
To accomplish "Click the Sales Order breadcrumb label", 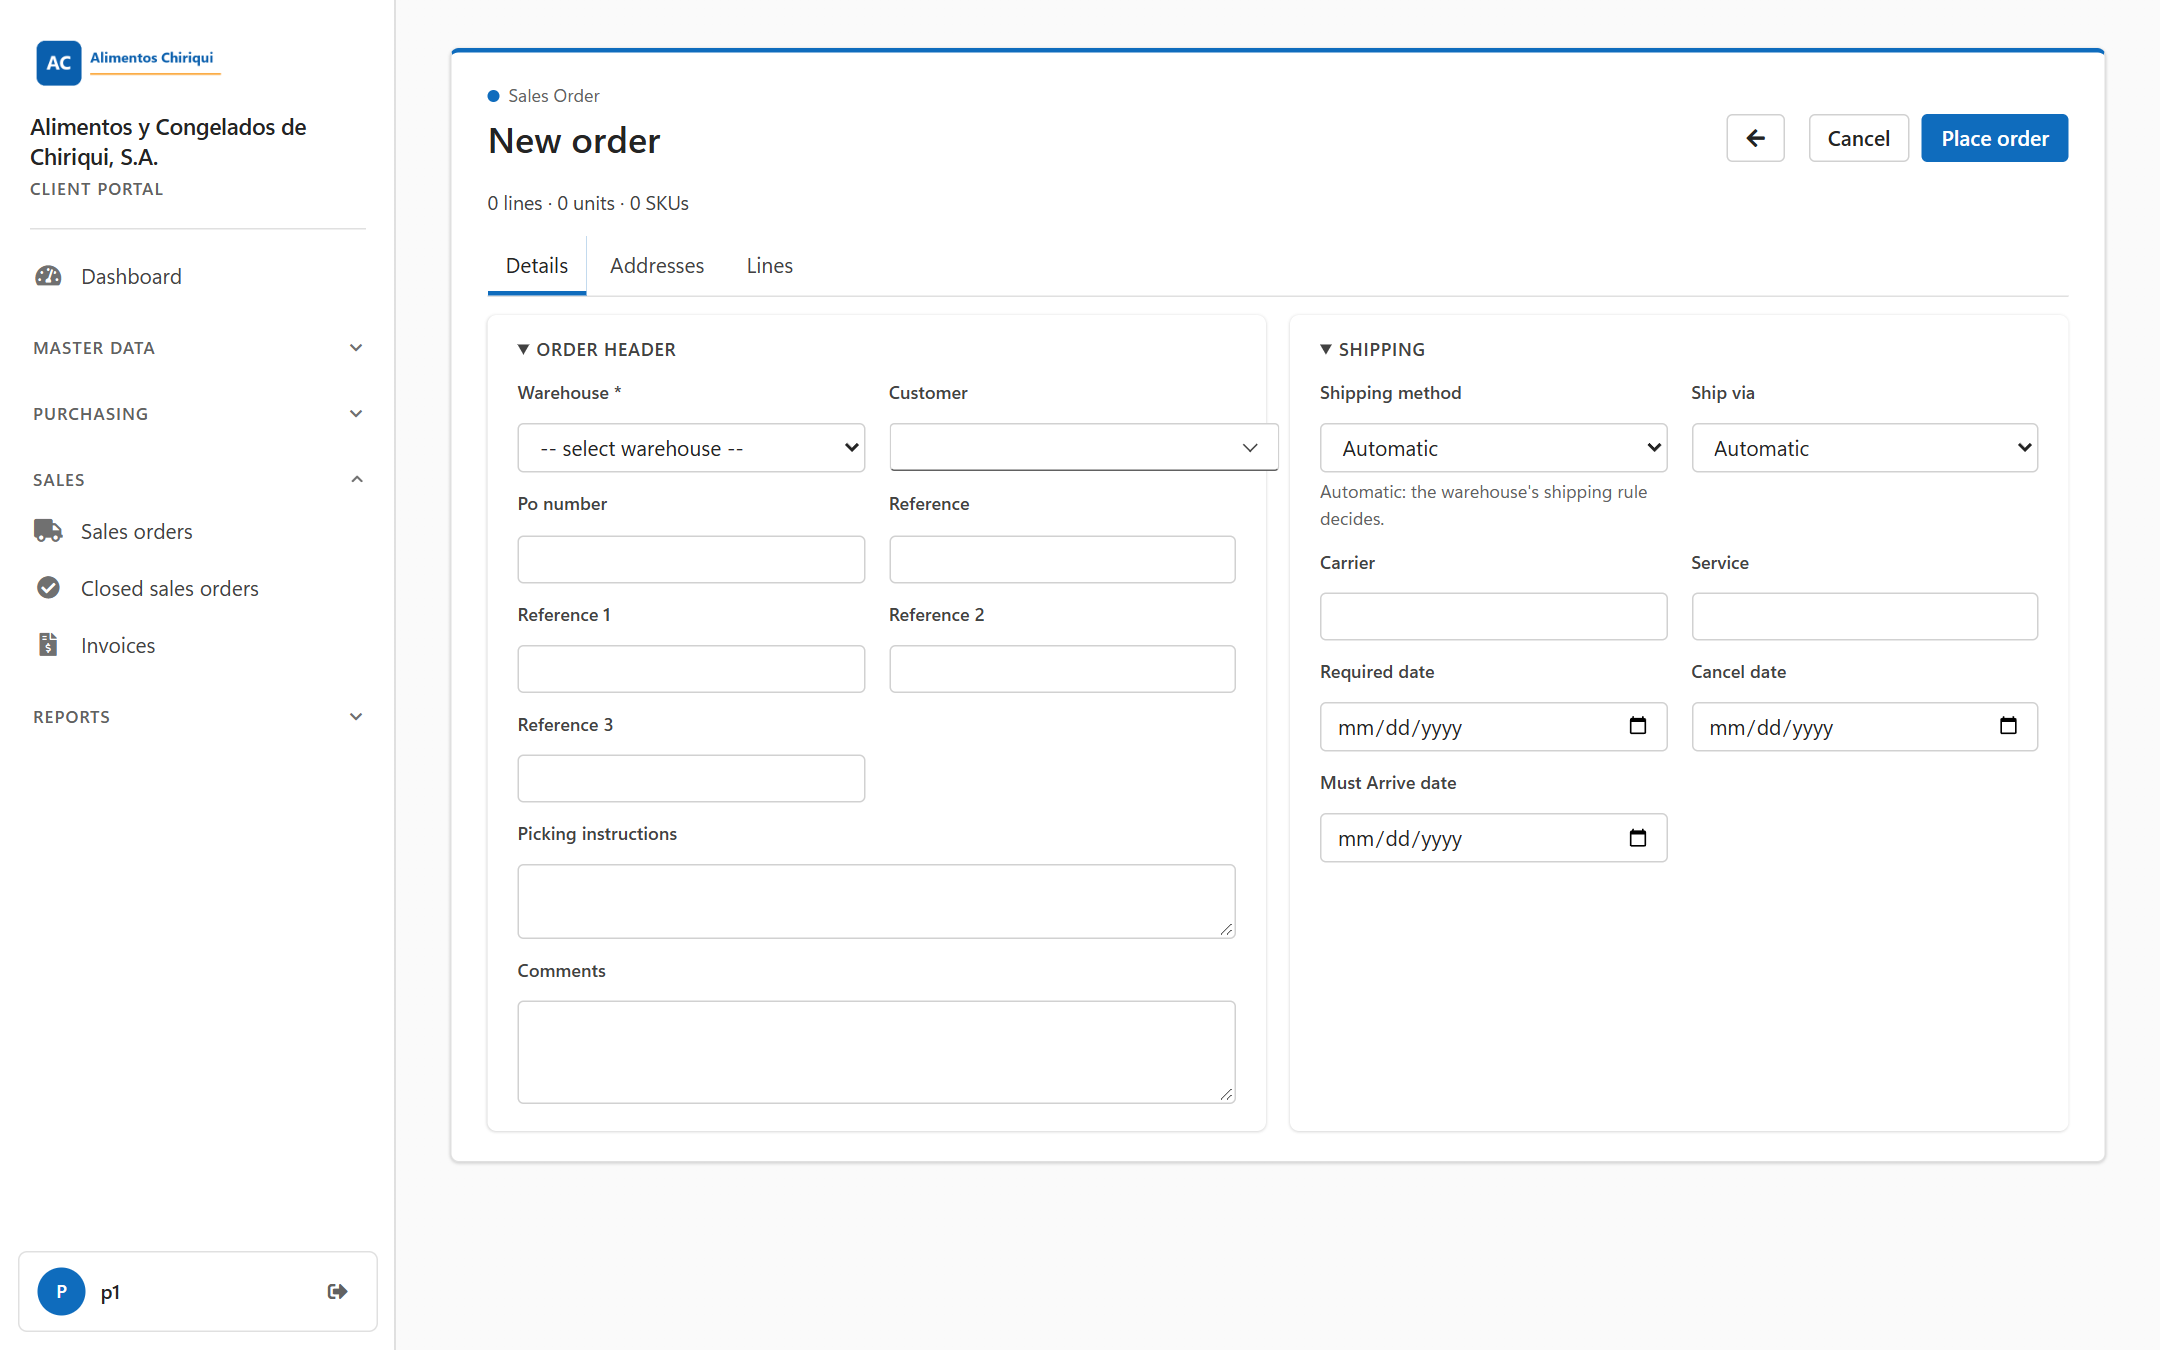I will coord(553,96).
